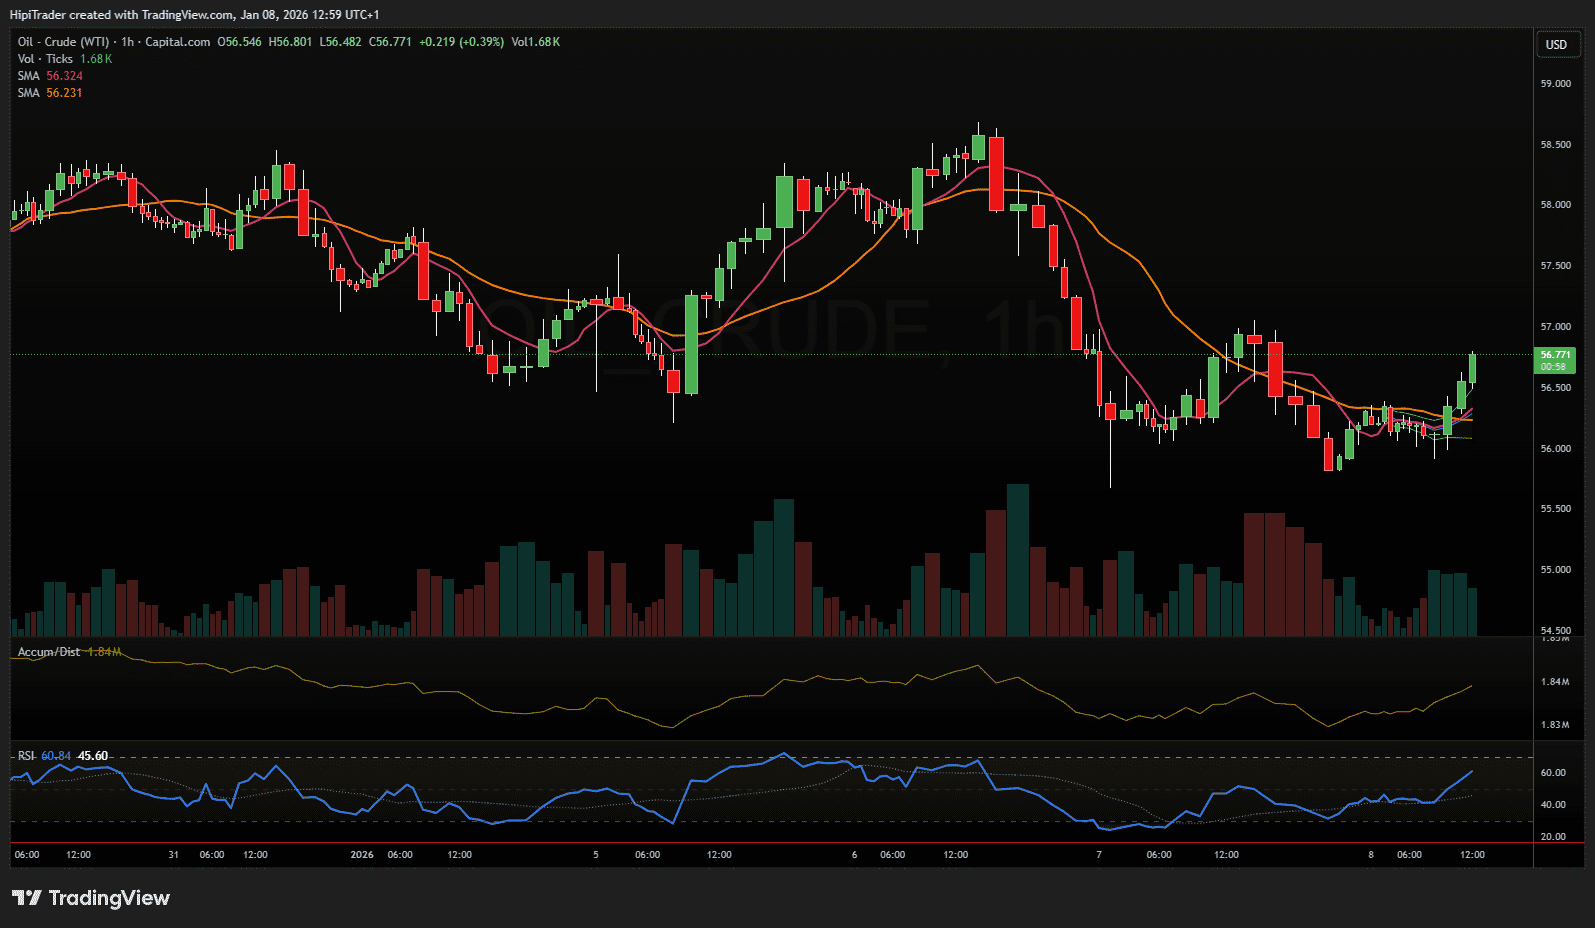The image size is (1595, 928).
Task: Click the RSI indicator label
Action: pyautogui.click(x=26, y=756)
